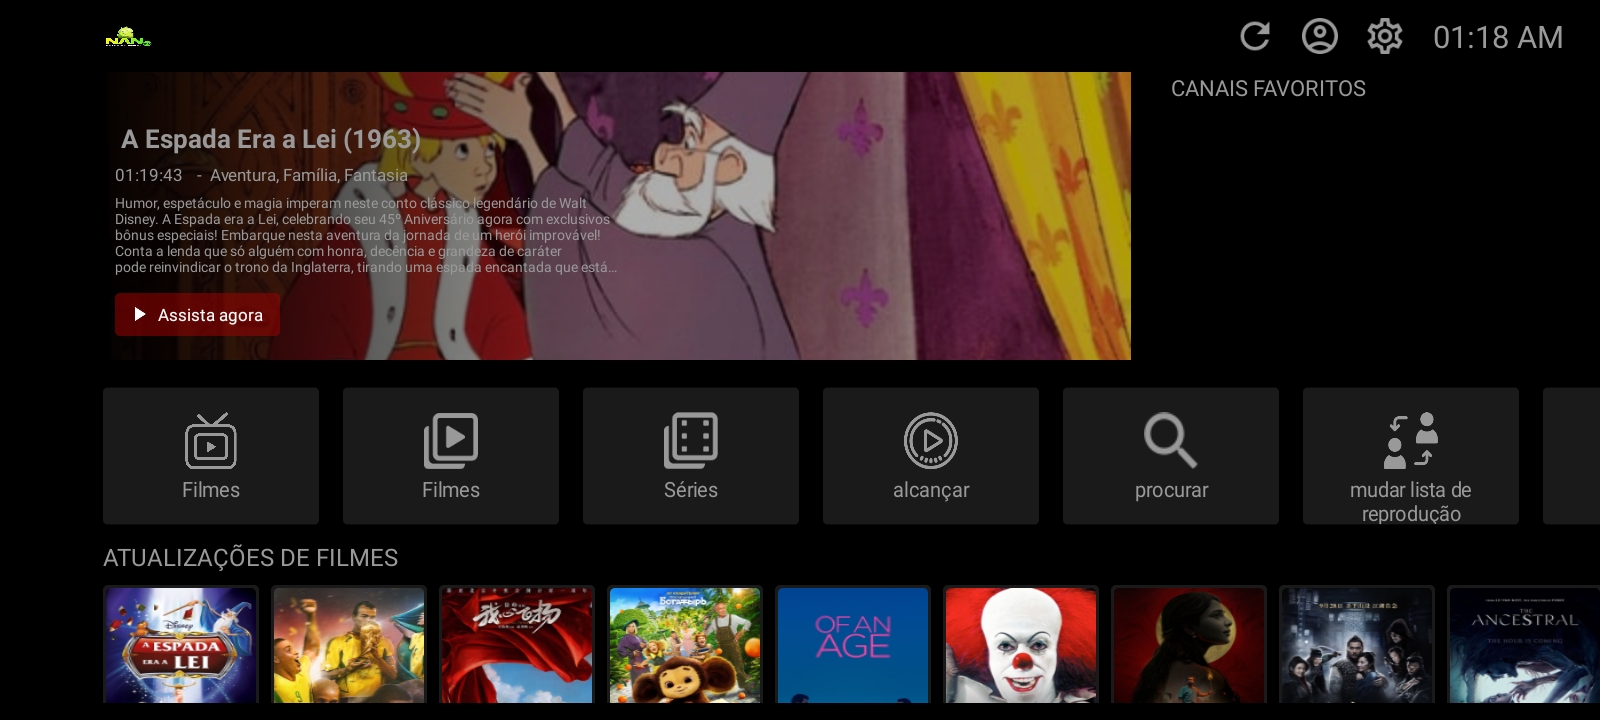Open the Filmes tile with the TV antenna icon
This screenshot has width=1600, height=720.
(x=211, y=456)
